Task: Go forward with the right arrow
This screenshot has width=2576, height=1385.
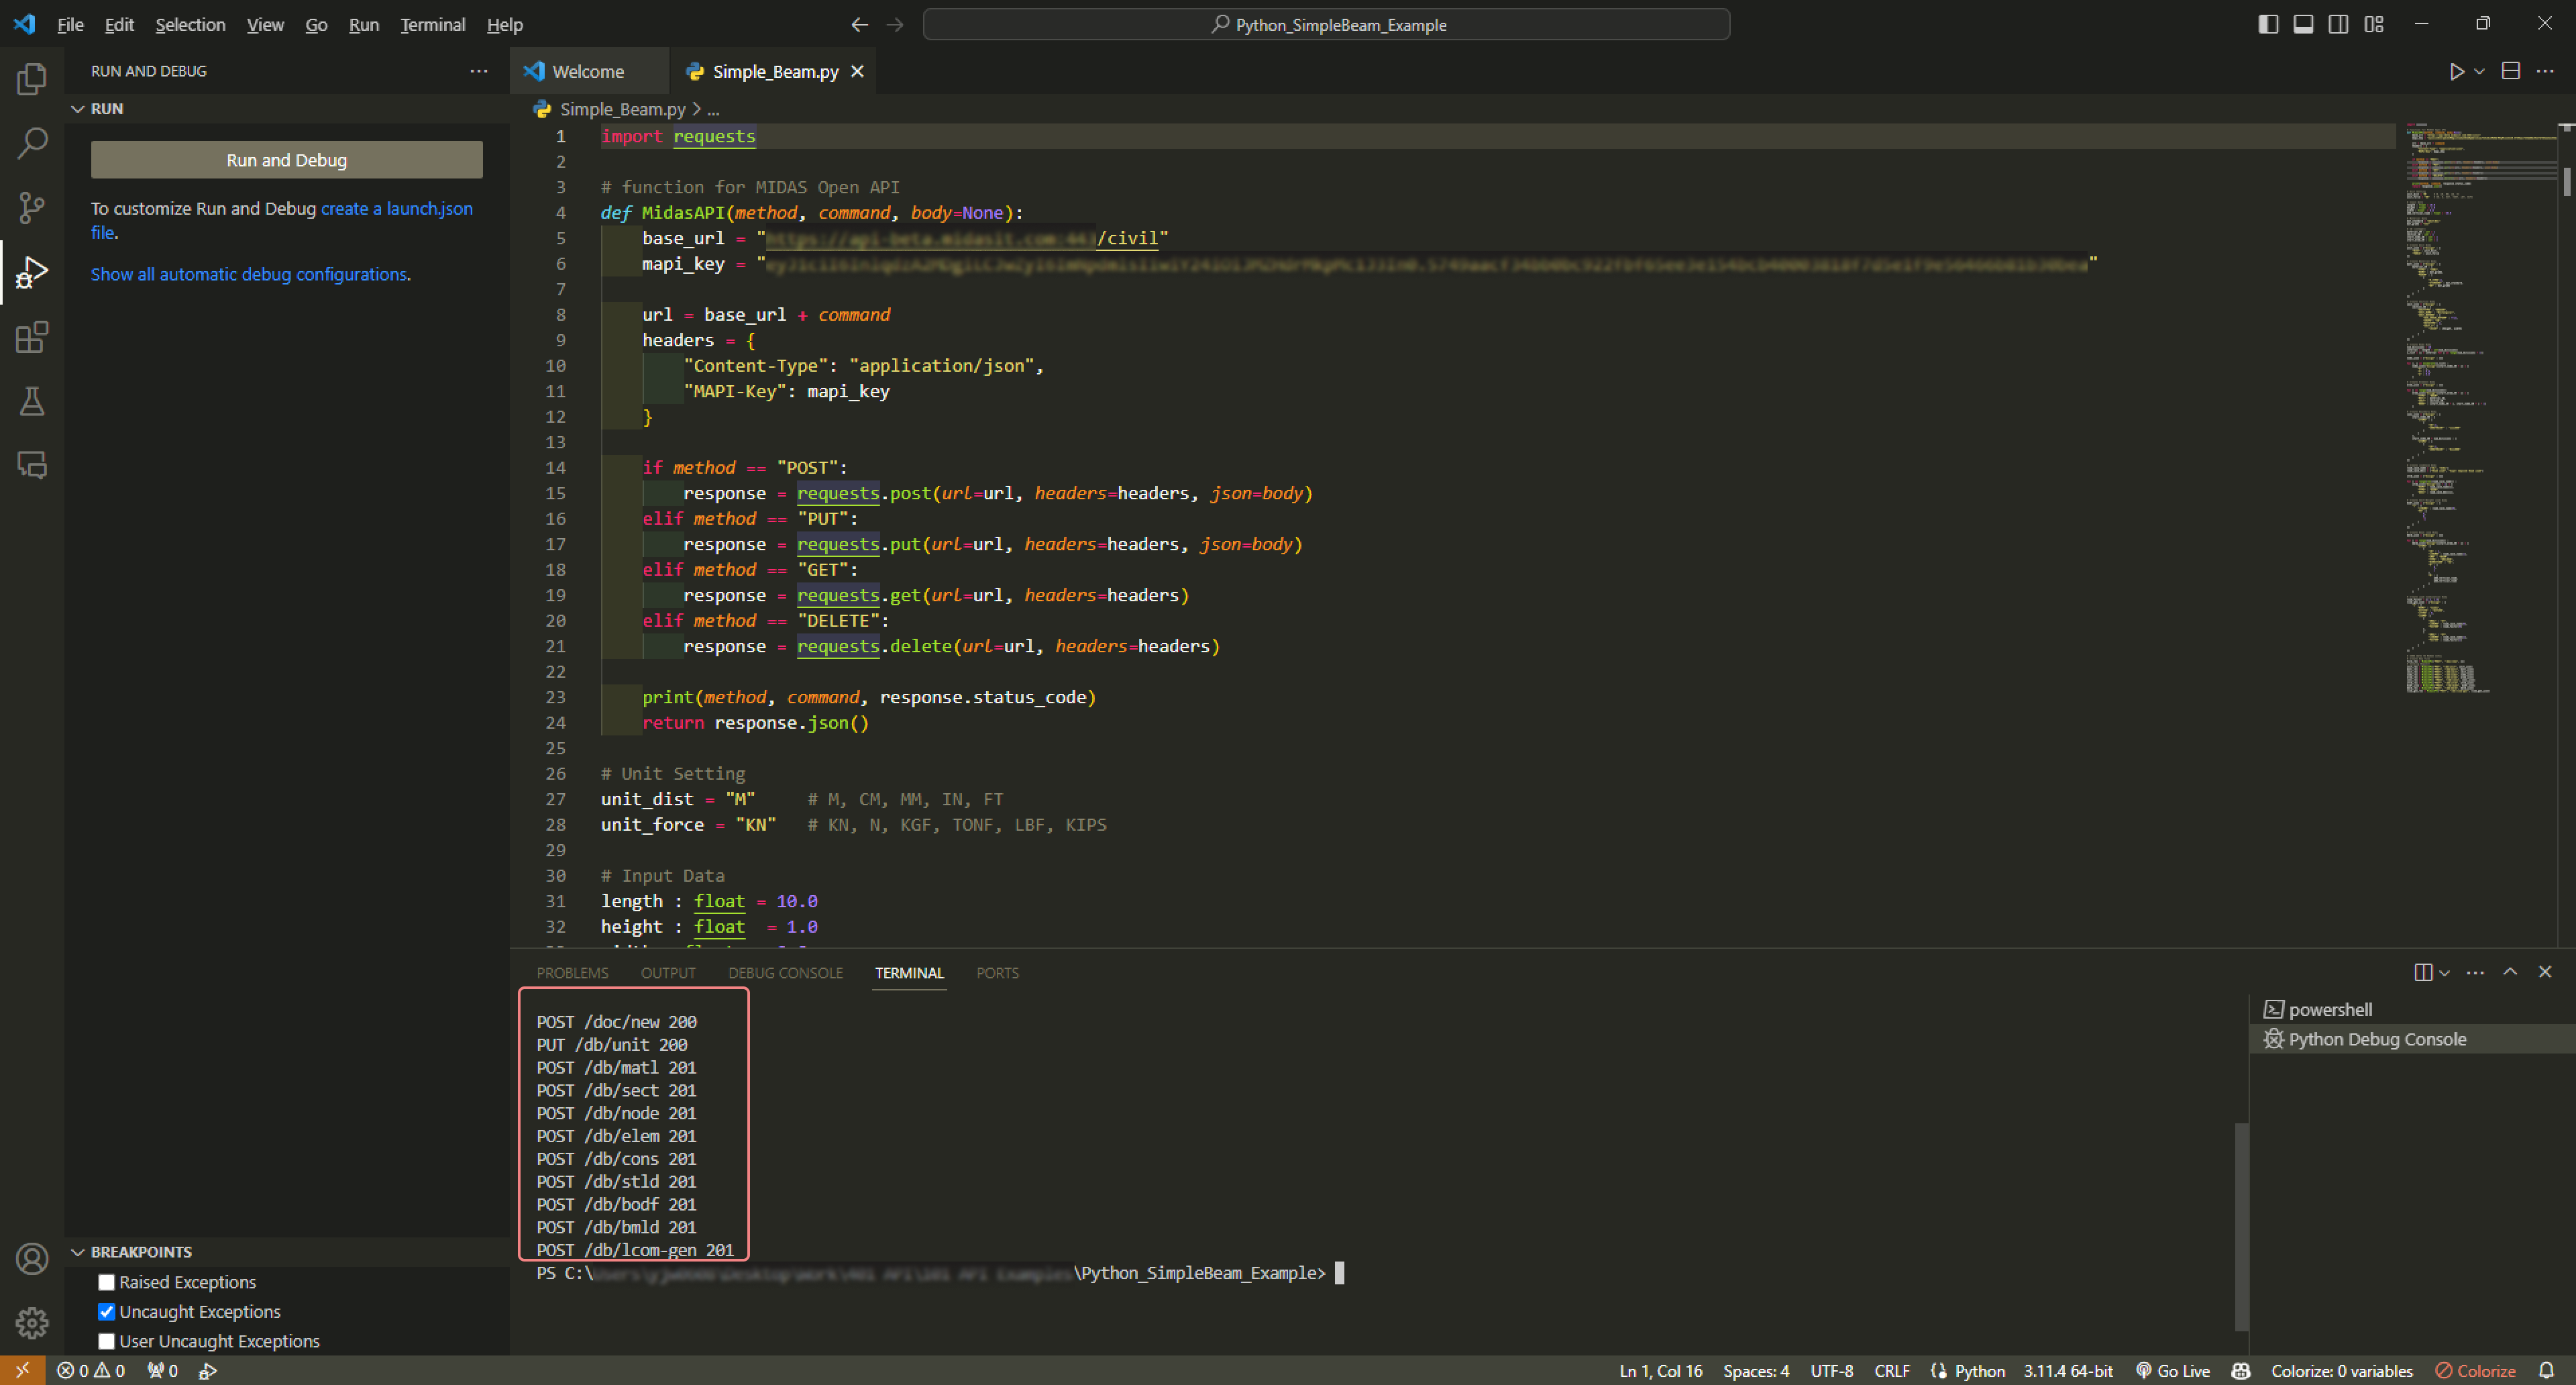Action: pos(895,24)
